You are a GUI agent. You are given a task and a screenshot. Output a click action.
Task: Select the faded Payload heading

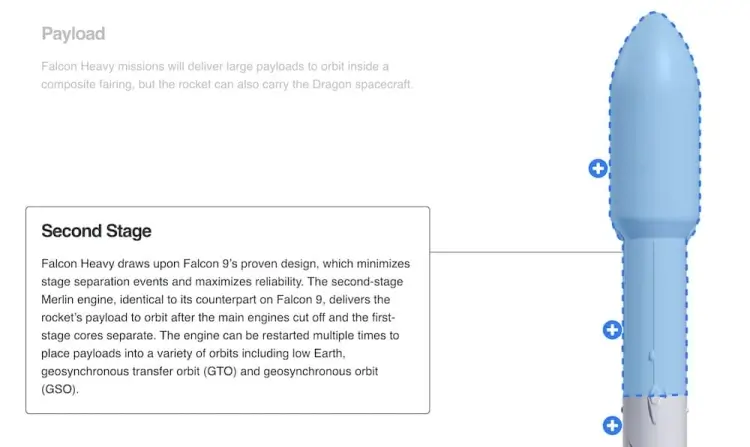(x=73, y=34)
